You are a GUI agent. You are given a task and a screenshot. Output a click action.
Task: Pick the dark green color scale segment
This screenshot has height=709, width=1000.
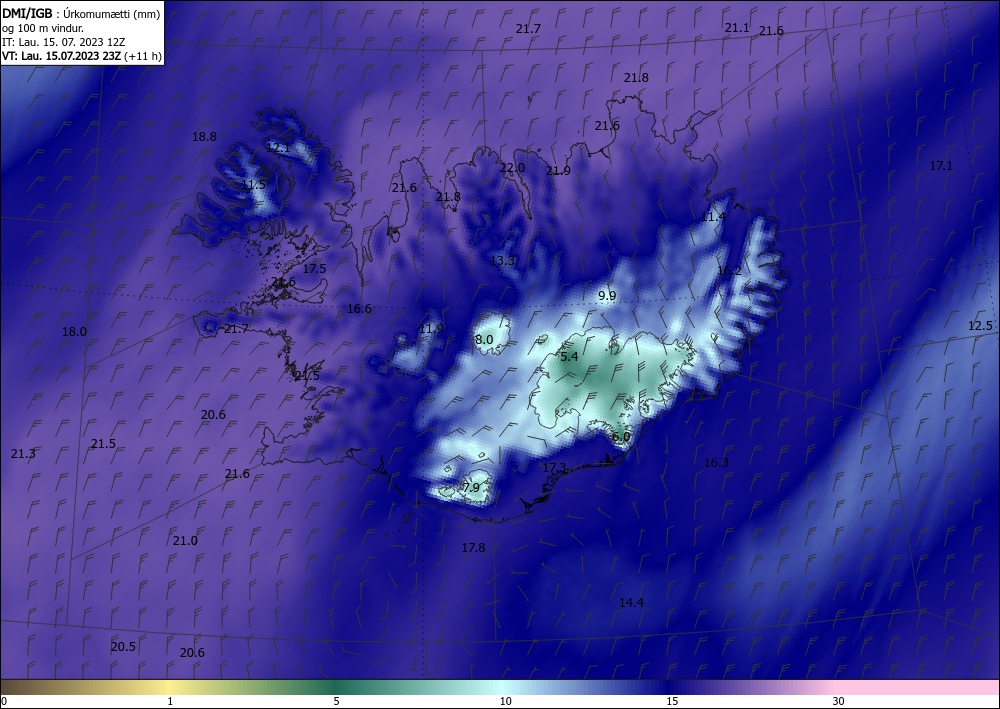336,687
